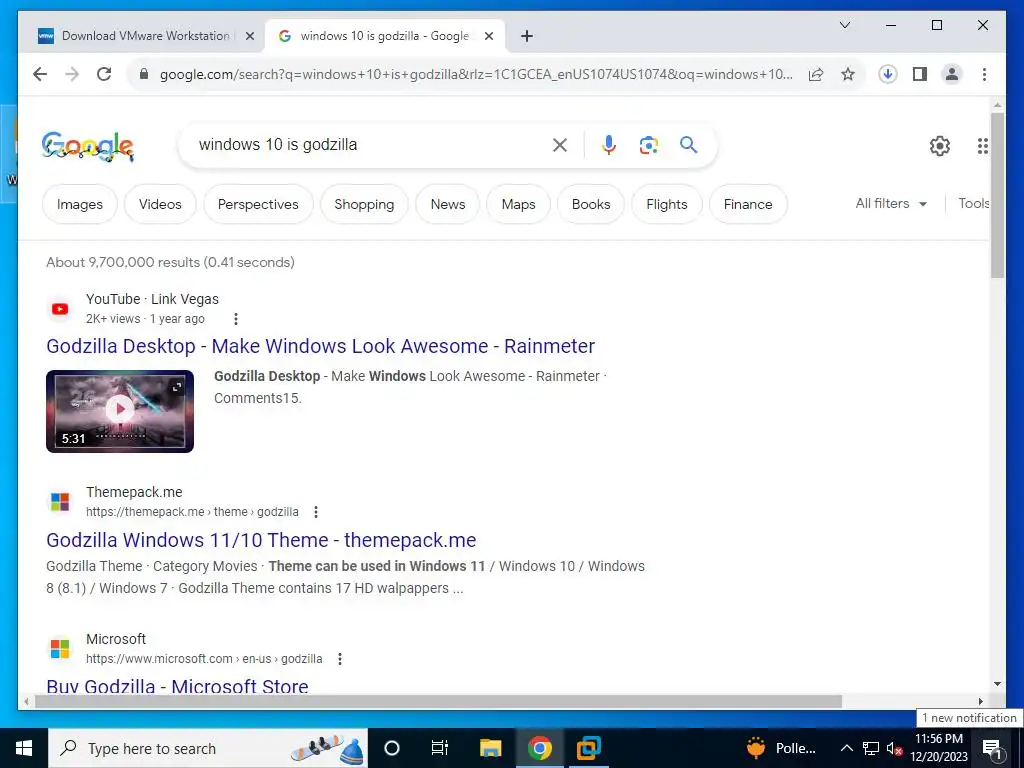Click the Chrome tab search chevron
Screen dimensions: 1024x768
click(844, 25)
